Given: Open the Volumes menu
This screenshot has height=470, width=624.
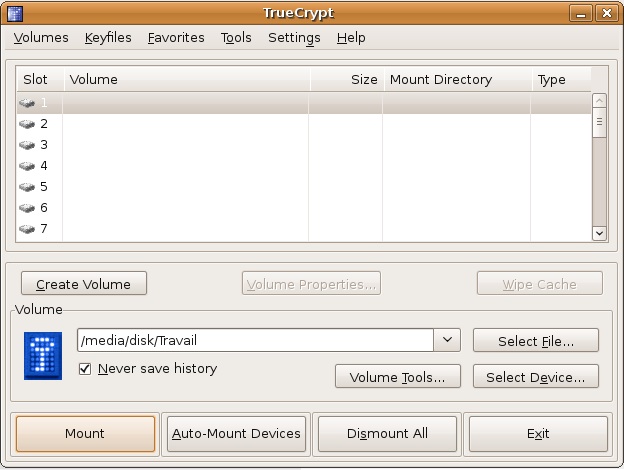Looking at the screenshot, I should [41, 38].
